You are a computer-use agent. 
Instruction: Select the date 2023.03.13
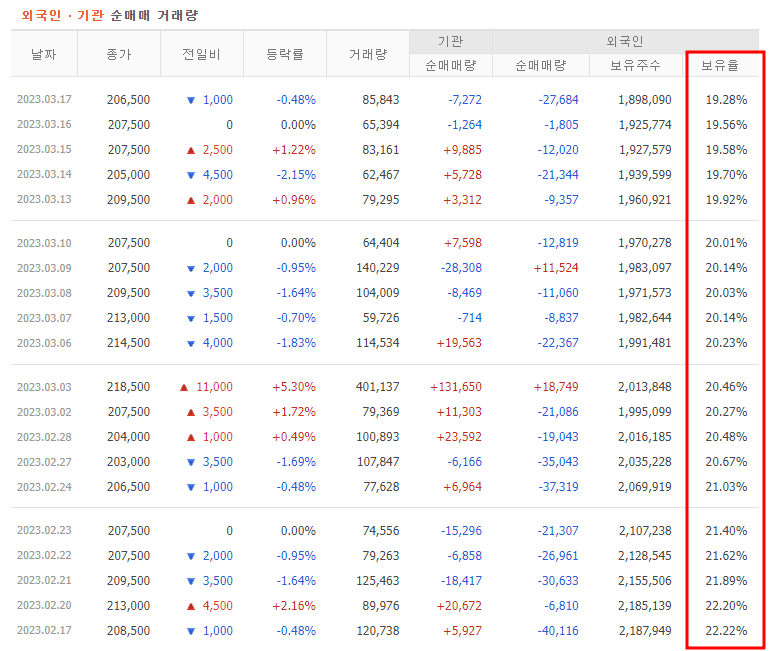pyautogui.click(x=44, y=200)
